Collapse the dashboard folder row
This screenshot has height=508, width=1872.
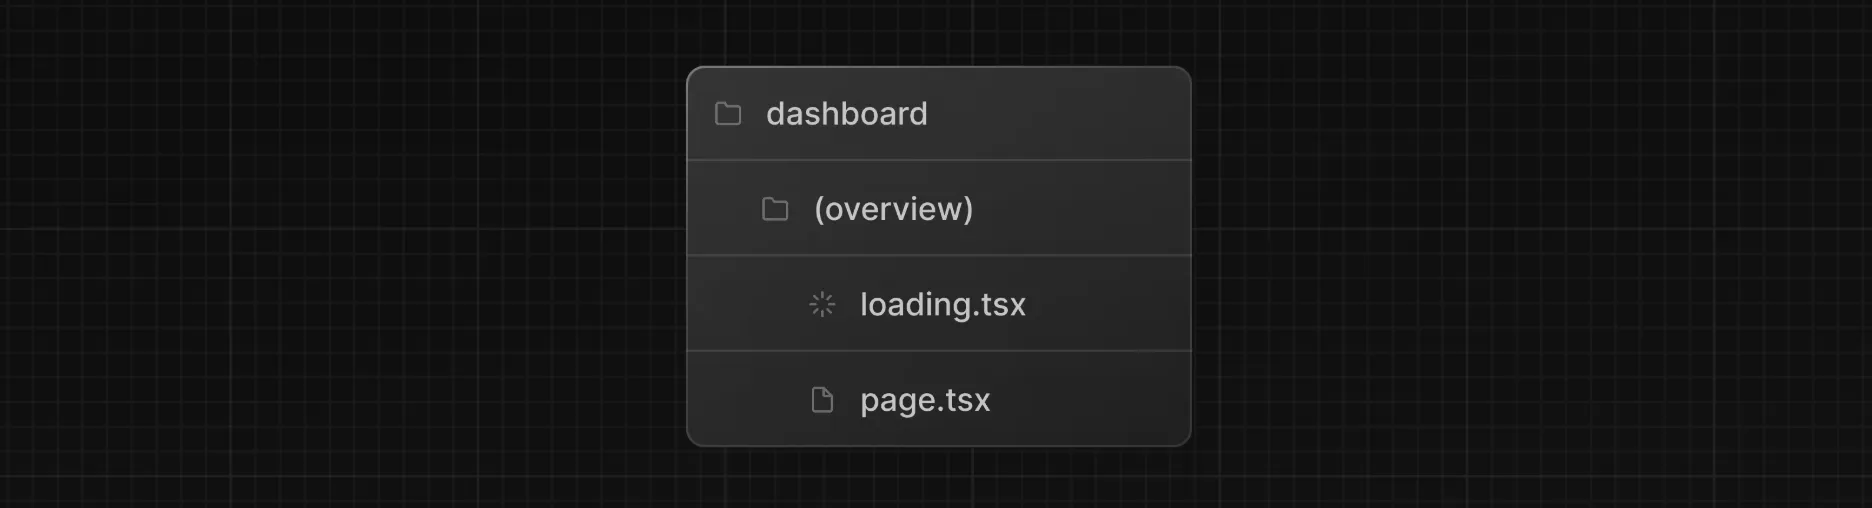point(939,113)
